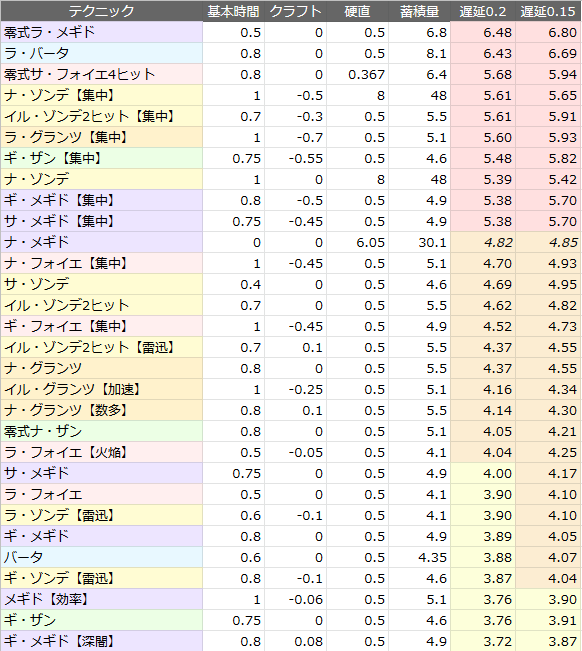Click the メギド【効率】 technique cell
The width and height of the screenshot is (582, 651).
[102, 599]
